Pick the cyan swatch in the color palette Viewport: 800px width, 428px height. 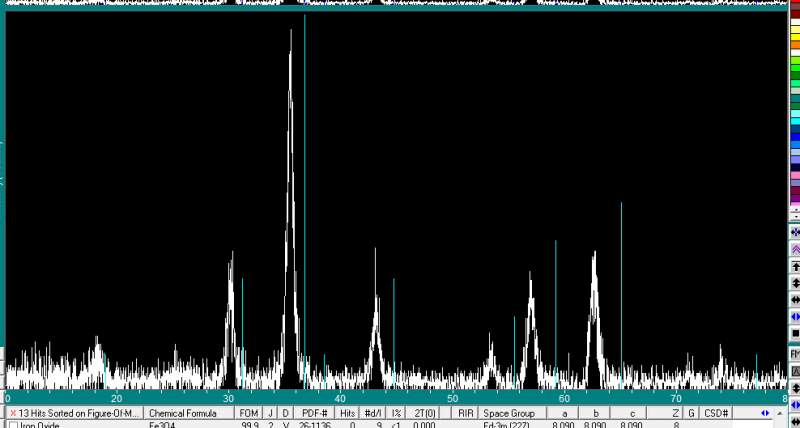[794, 121]
